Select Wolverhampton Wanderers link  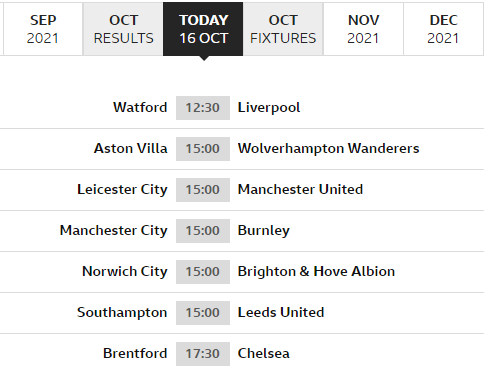pyautogui.click(x=328, y=149)
